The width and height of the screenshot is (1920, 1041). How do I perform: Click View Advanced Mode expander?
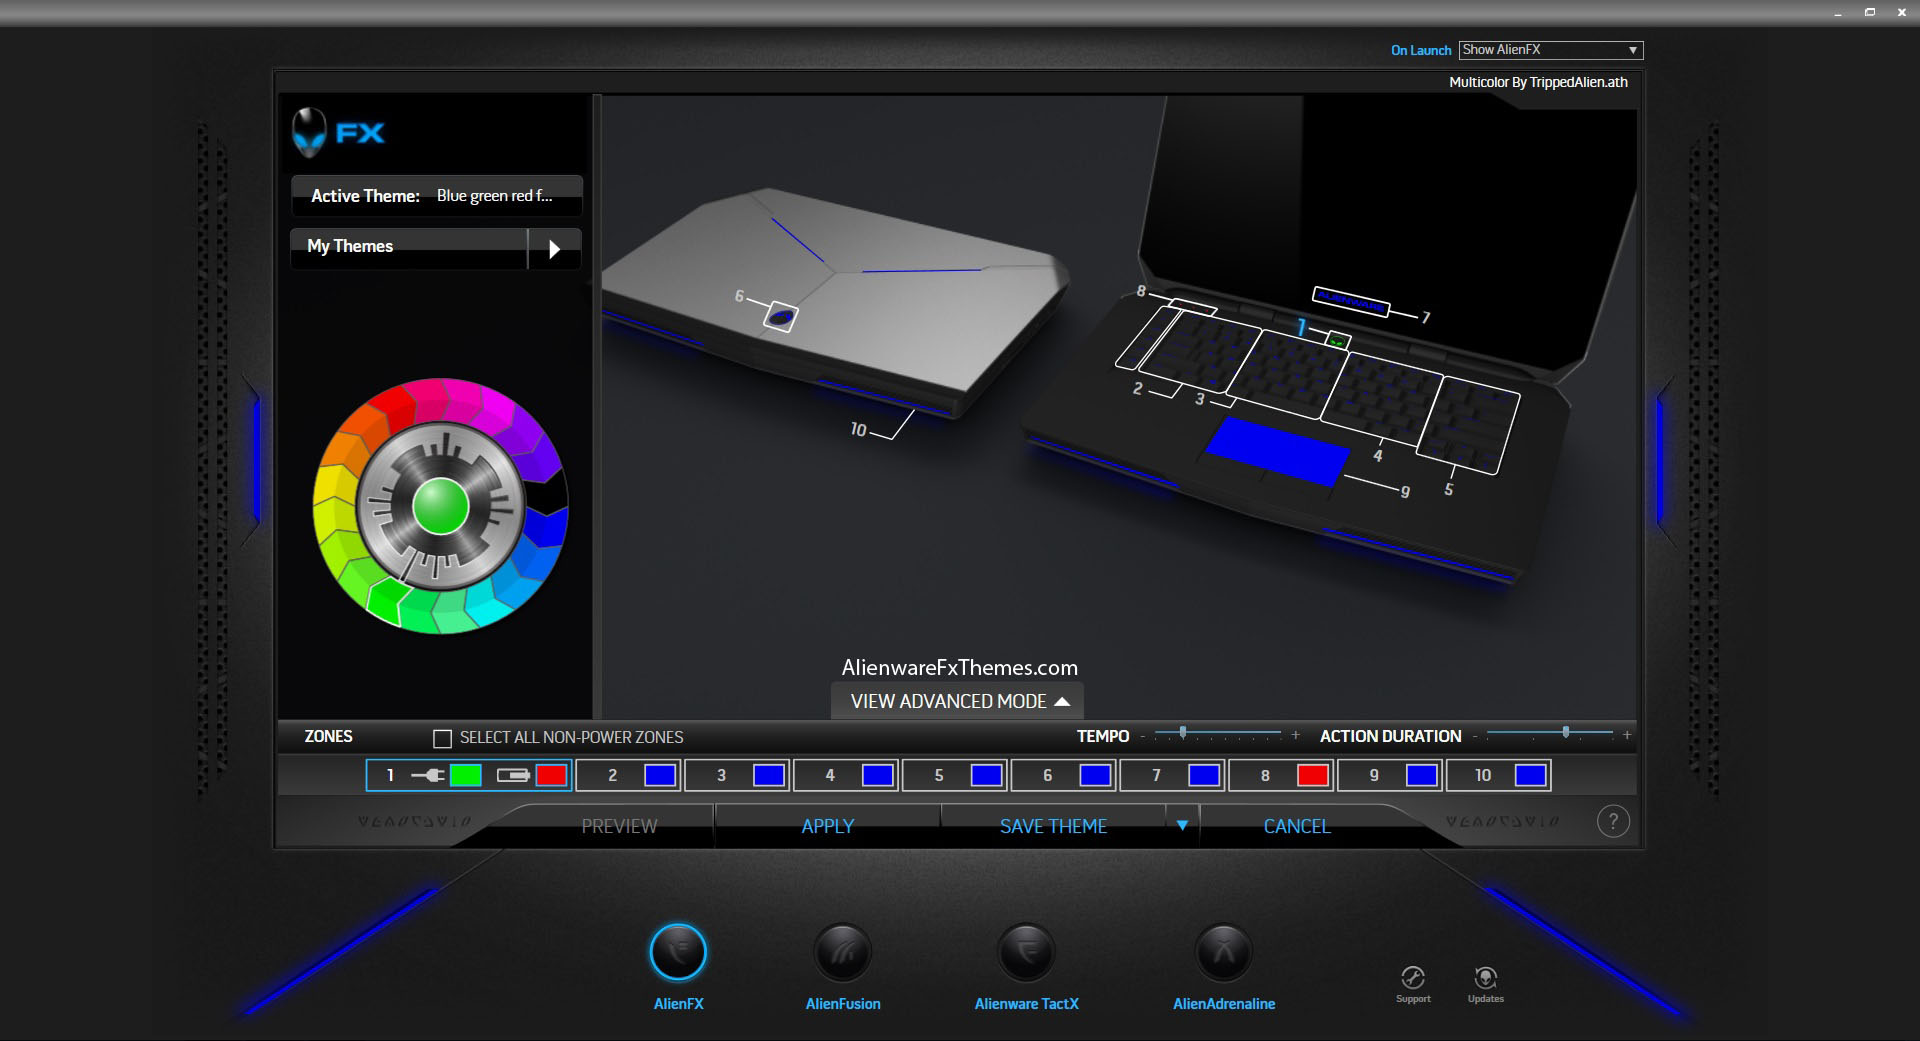click(x=958, y=701)
